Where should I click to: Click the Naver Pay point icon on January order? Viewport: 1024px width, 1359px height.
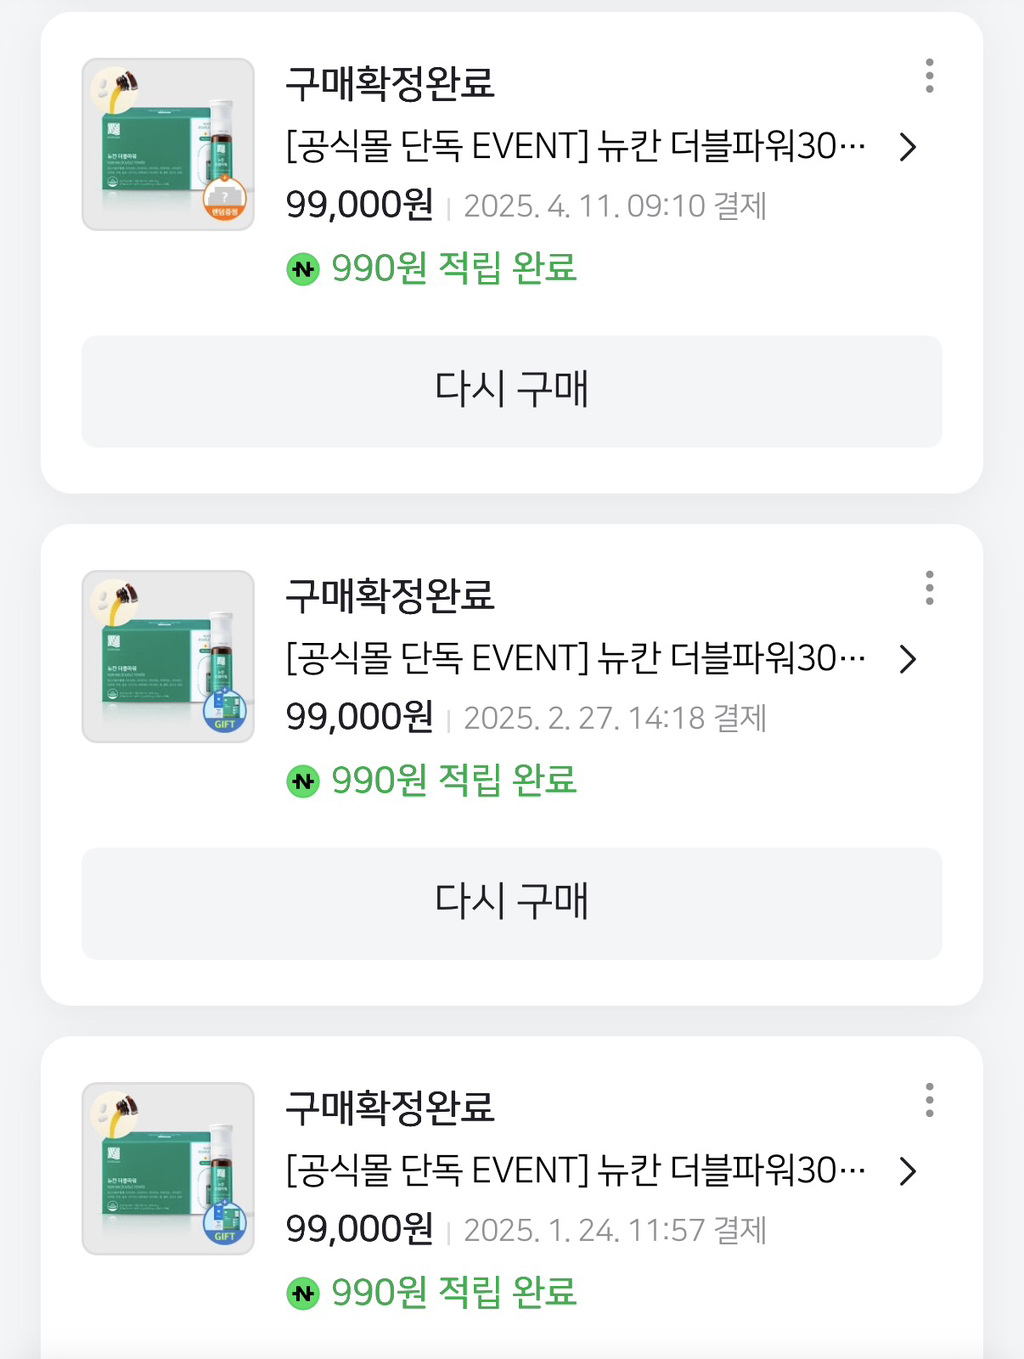click(303, 1293)
